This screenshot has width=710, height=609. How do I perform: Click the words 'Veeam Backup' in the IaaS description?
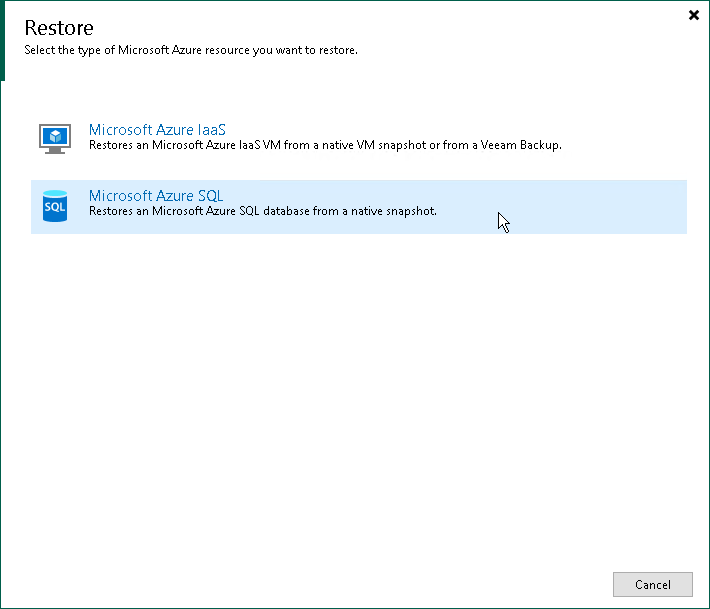point(521,145)
